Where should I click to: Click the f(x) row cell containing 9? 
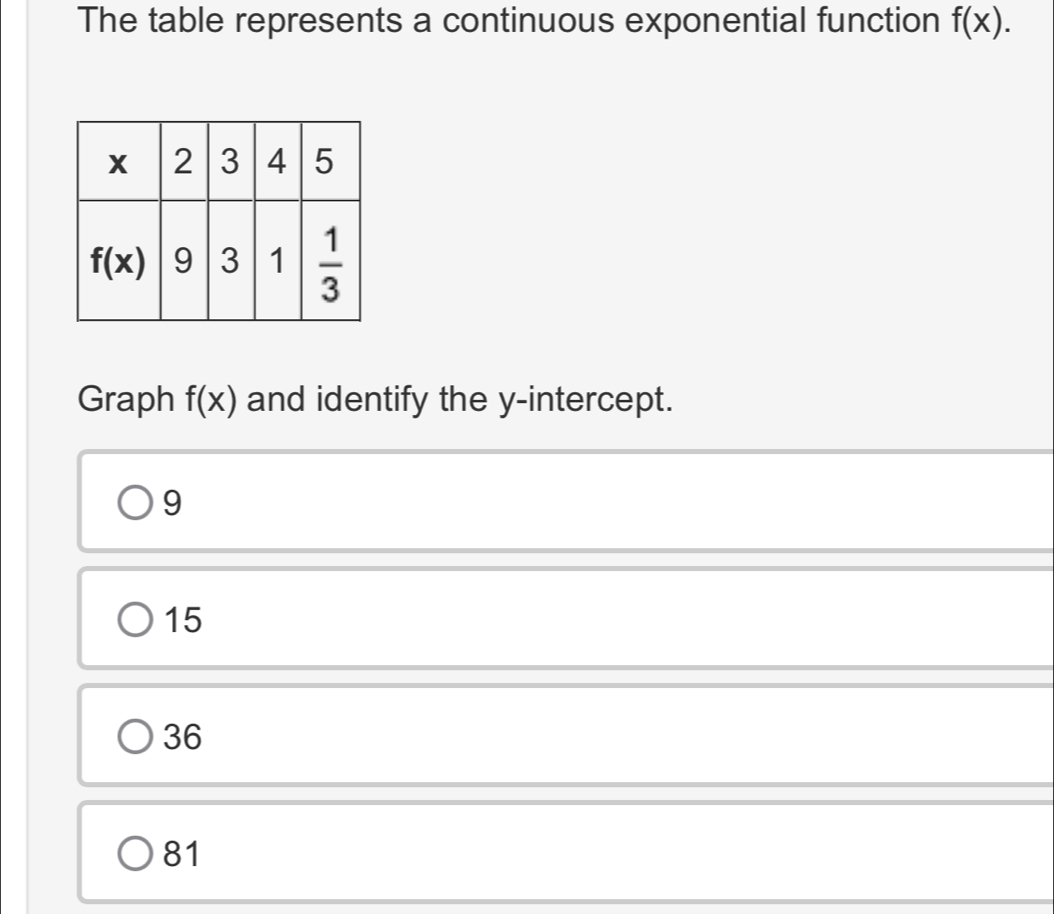pyautogui.click(x=183, y=260)
